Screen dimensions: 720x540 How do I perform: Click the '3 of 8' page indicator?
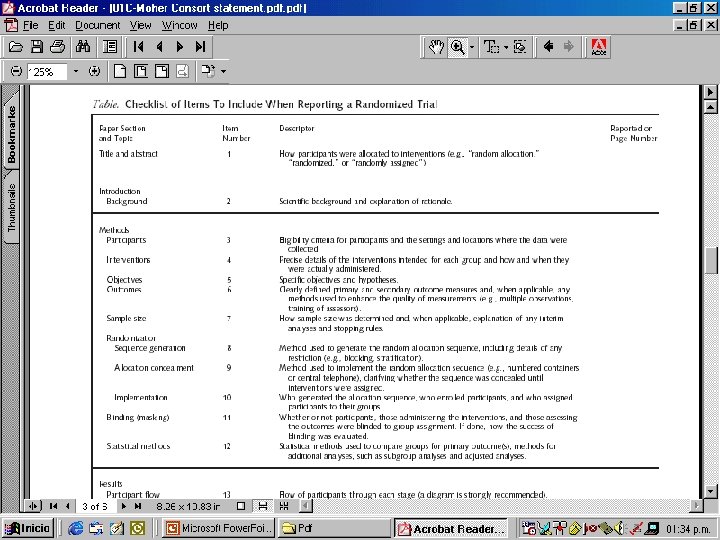95,506
